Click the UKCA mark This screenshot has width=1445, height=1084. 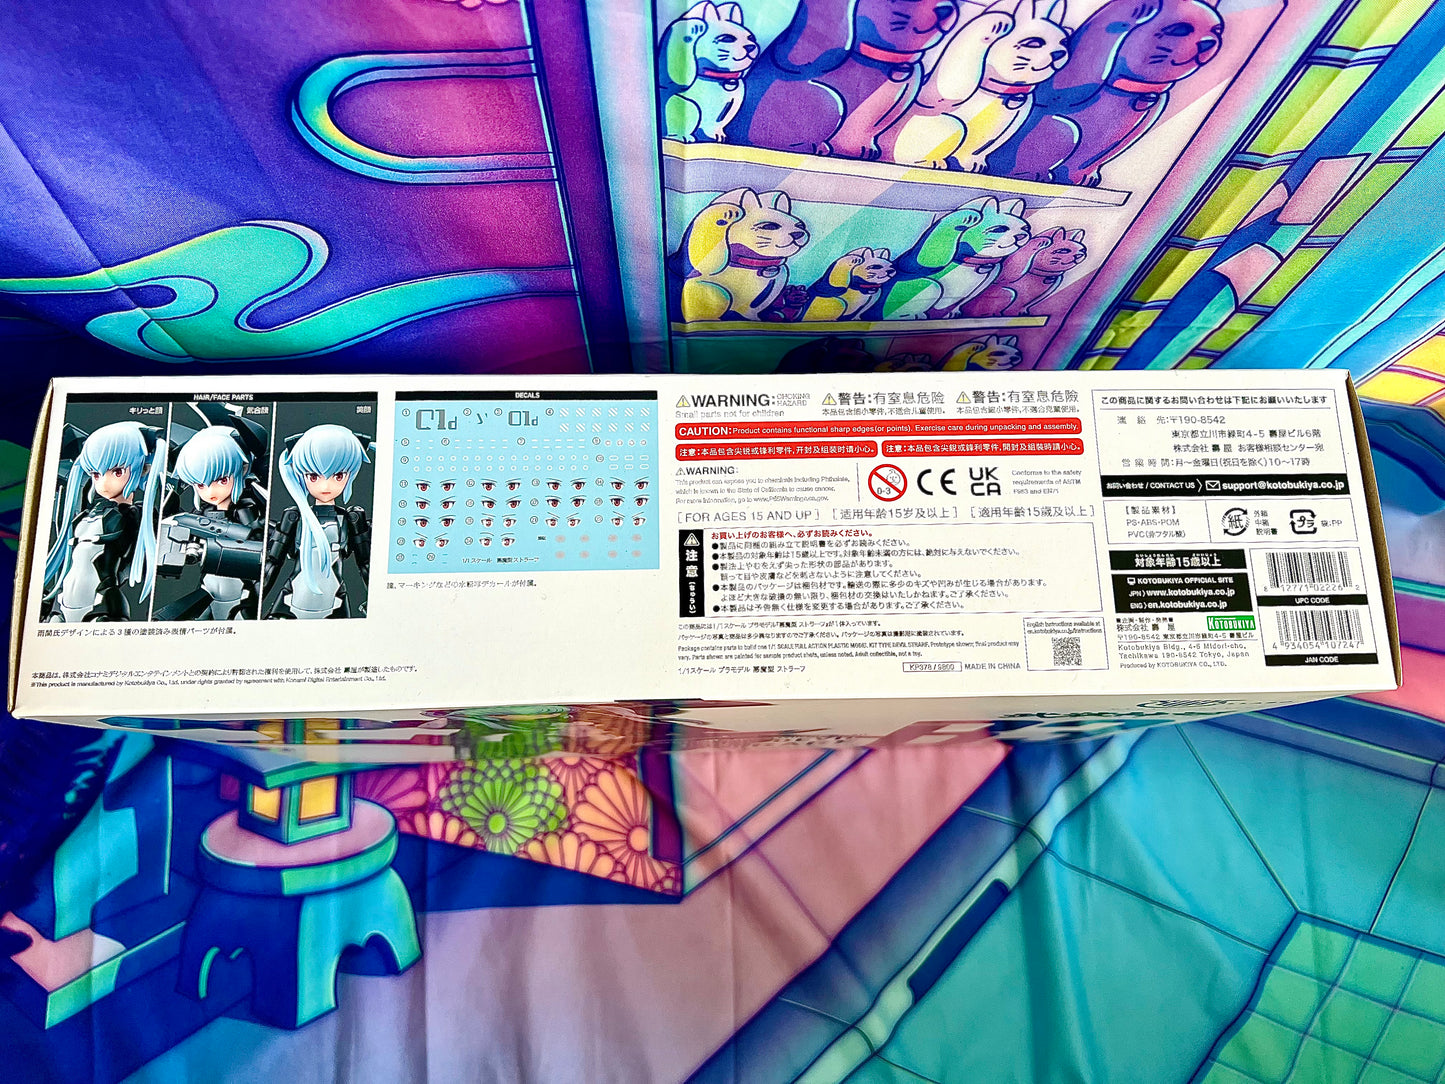pyautogui.click(x=985, y=481)
